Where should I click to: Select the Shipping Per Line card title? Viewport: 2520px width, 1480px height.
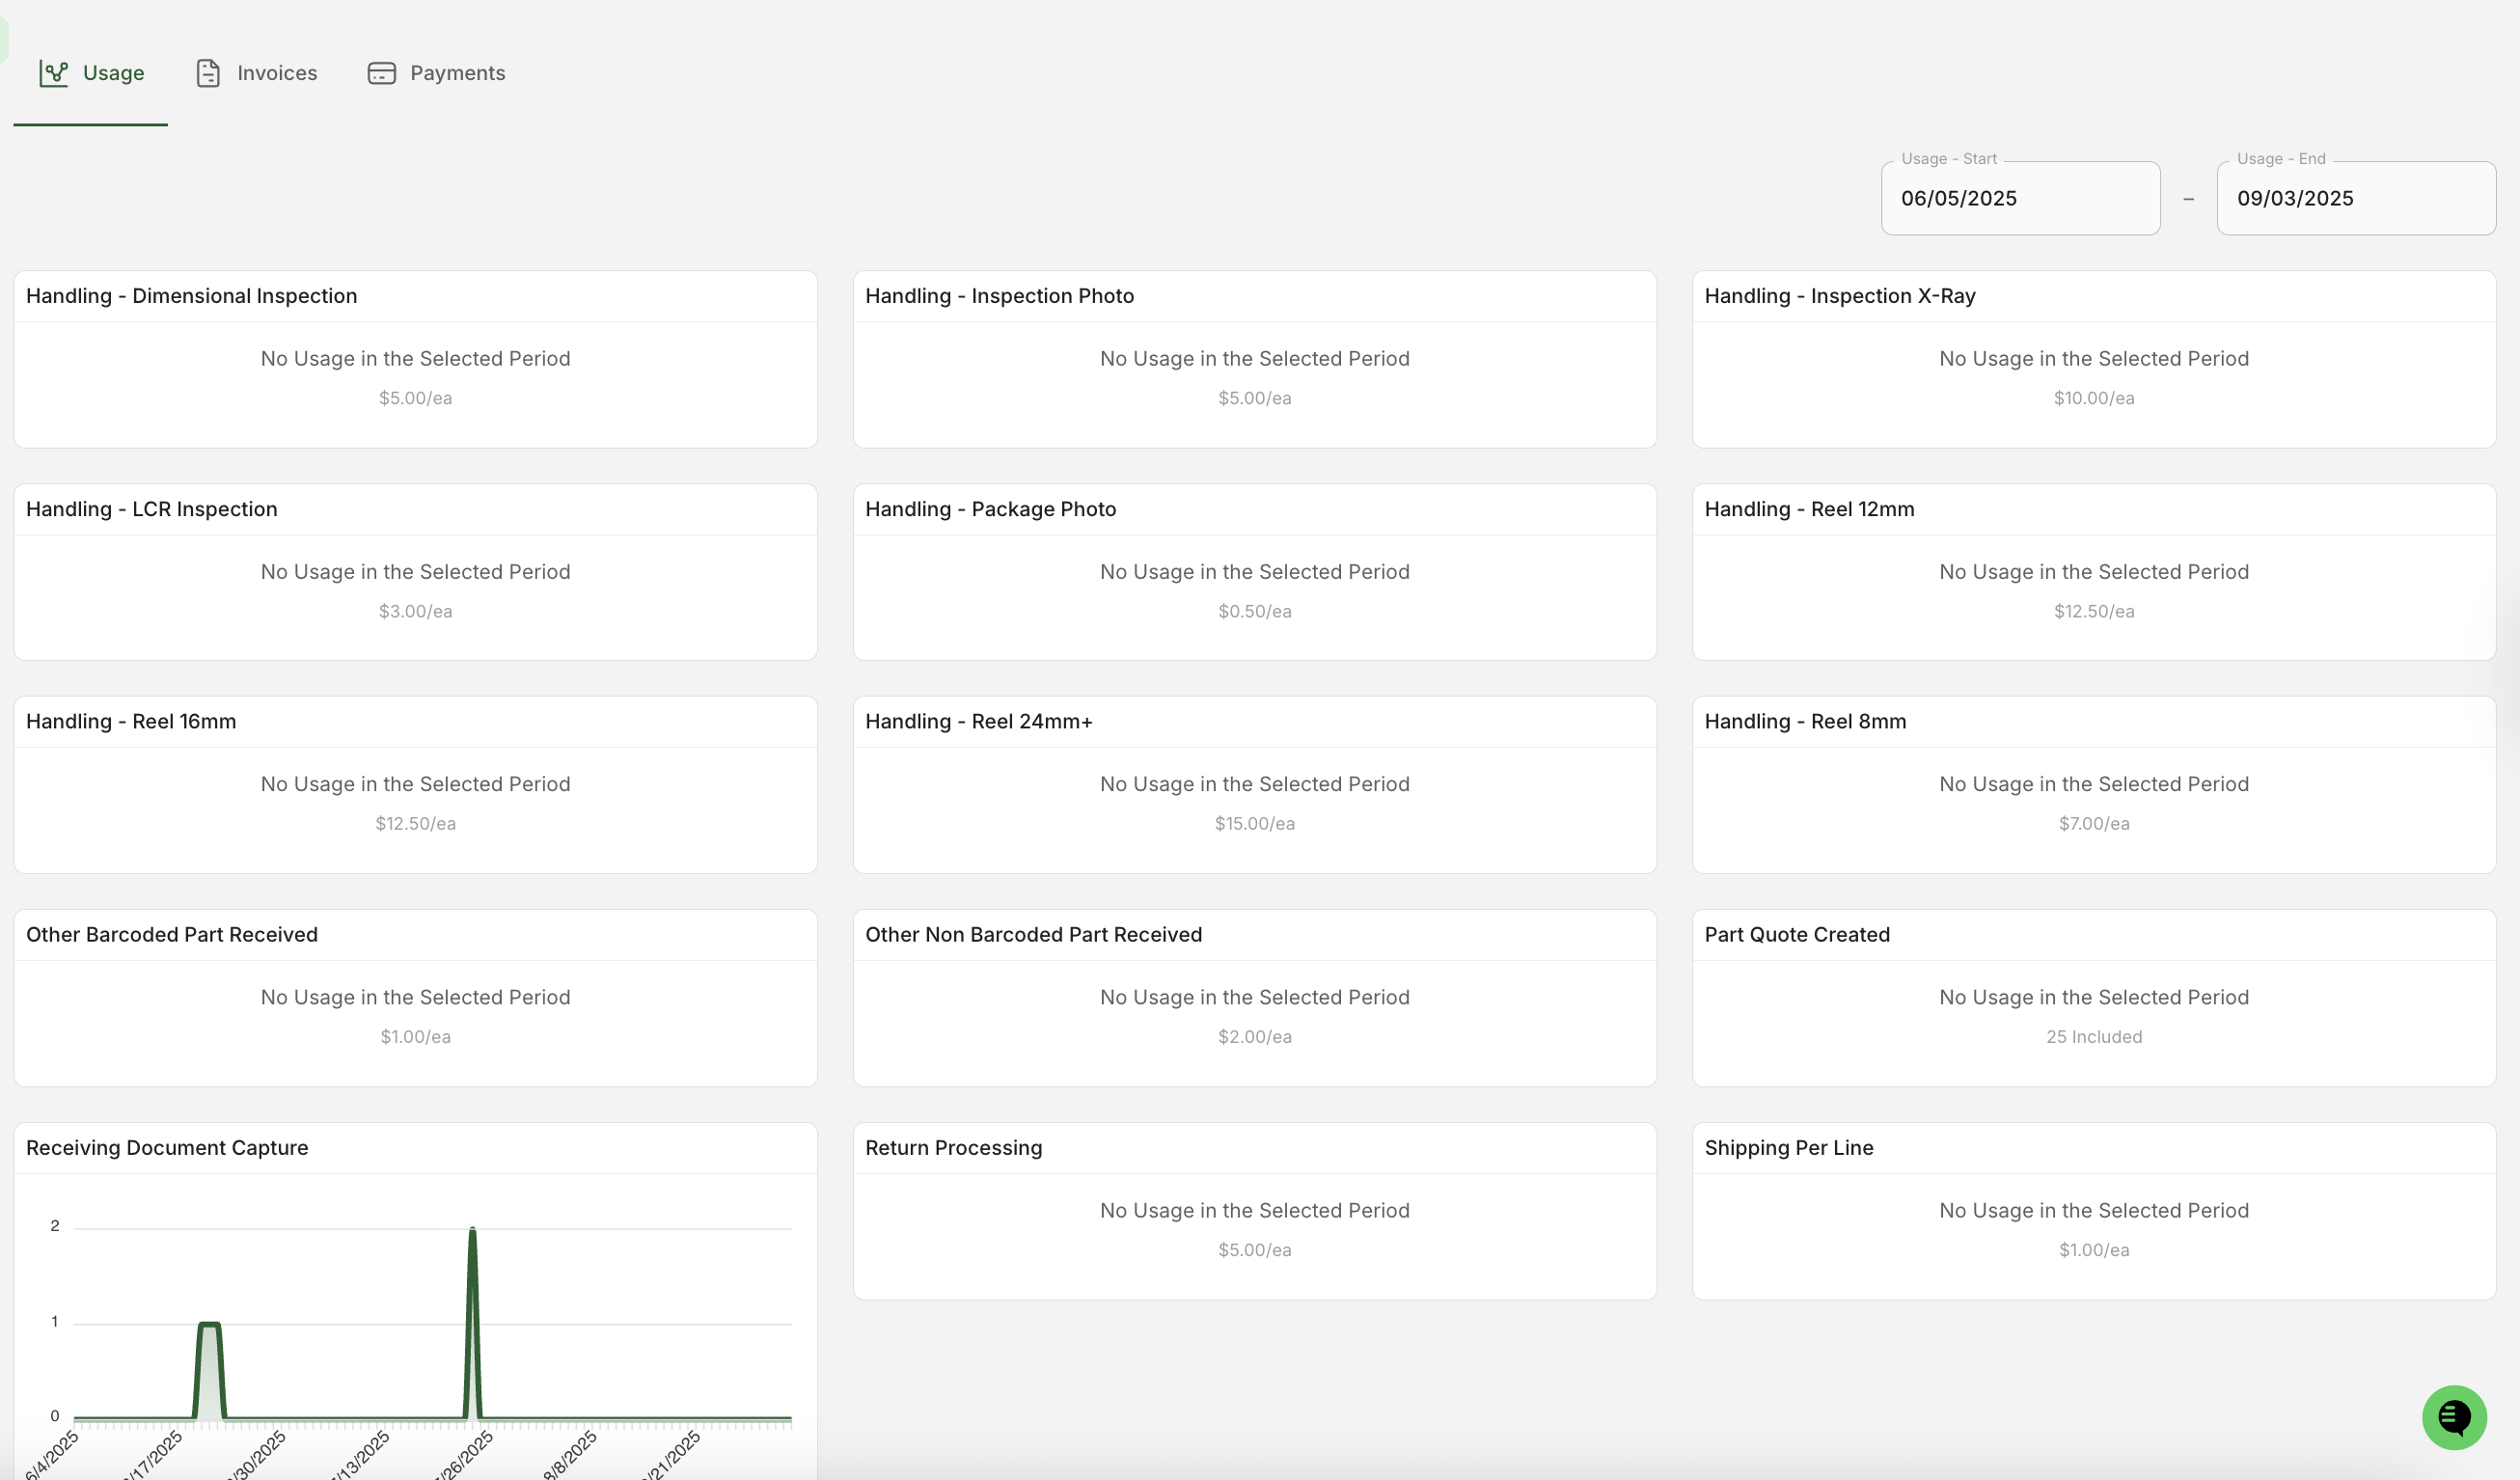coord(1788,1147)
